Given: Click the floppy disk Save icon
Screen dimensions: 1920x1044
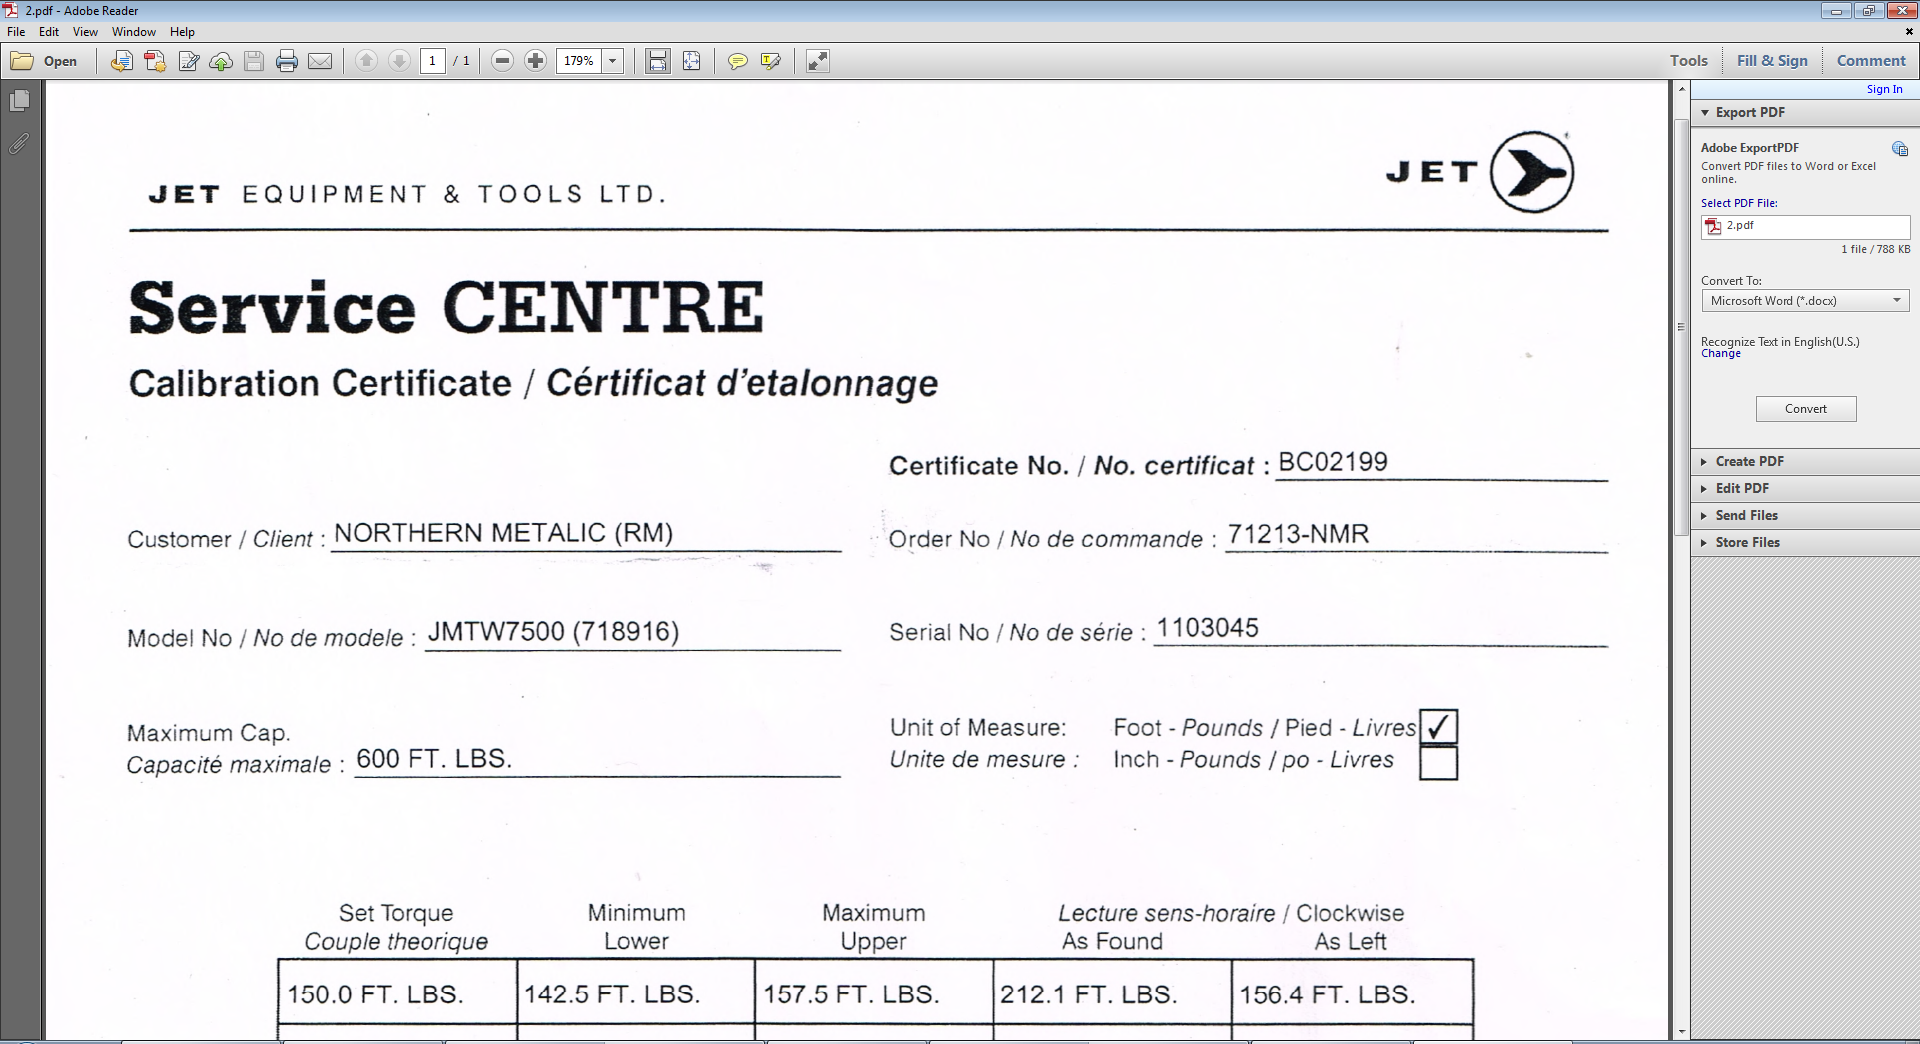Looking at the screenshot, I should 254,61.
